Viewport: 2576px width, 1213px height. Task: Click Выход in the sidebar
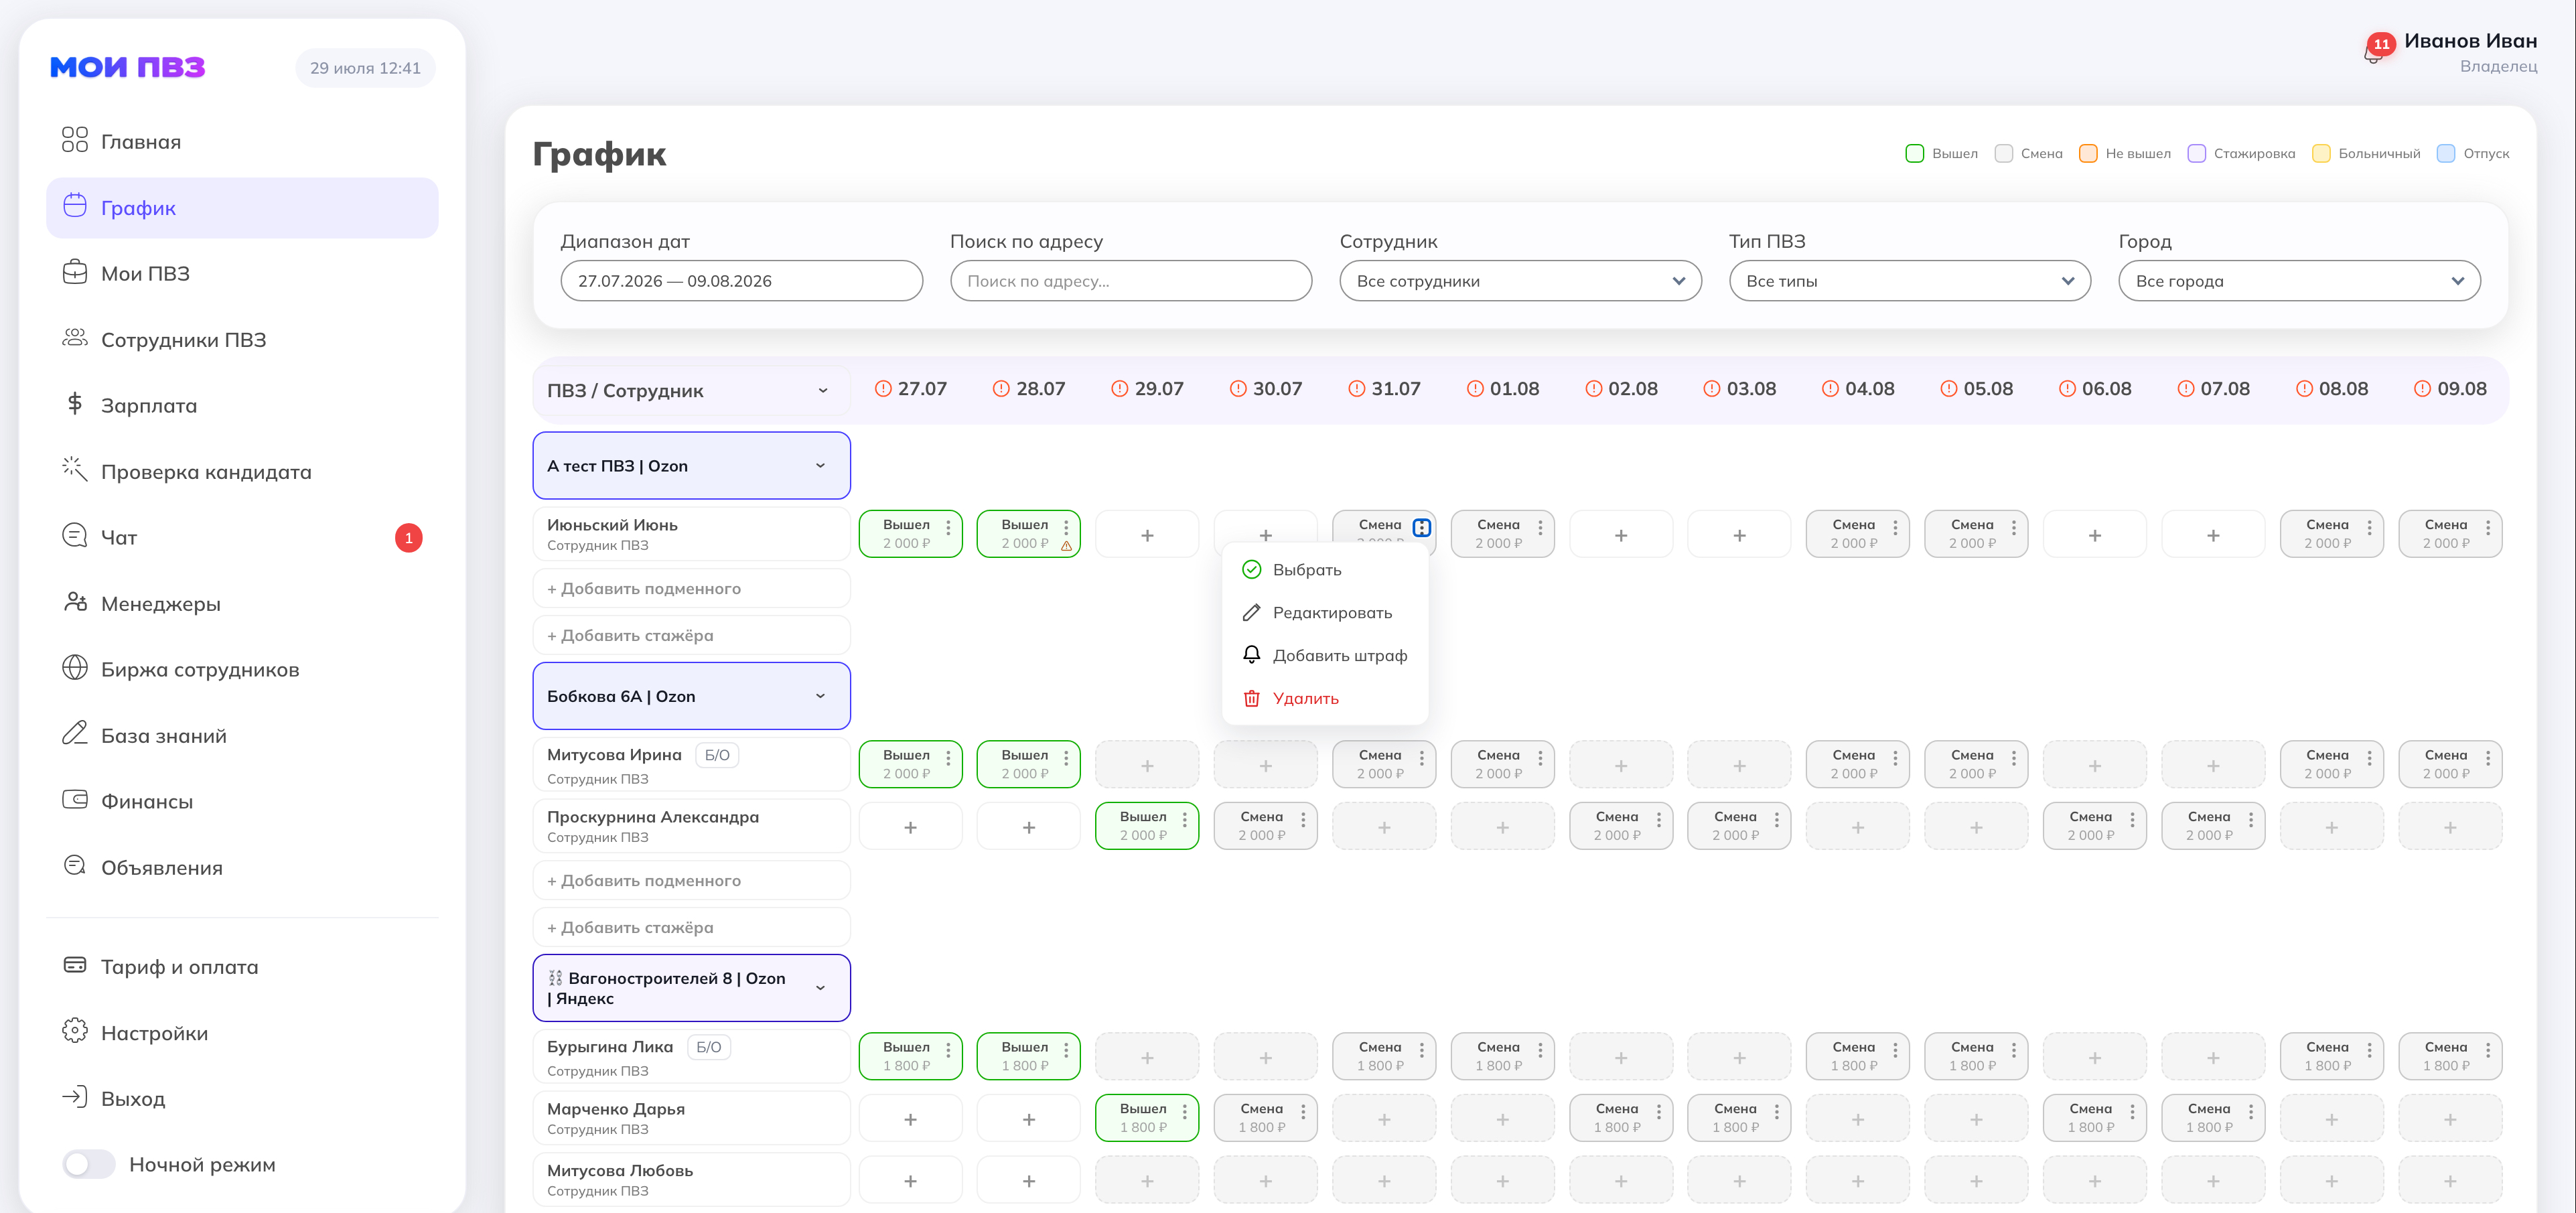pyautogui.click(x=132, y=1098)
